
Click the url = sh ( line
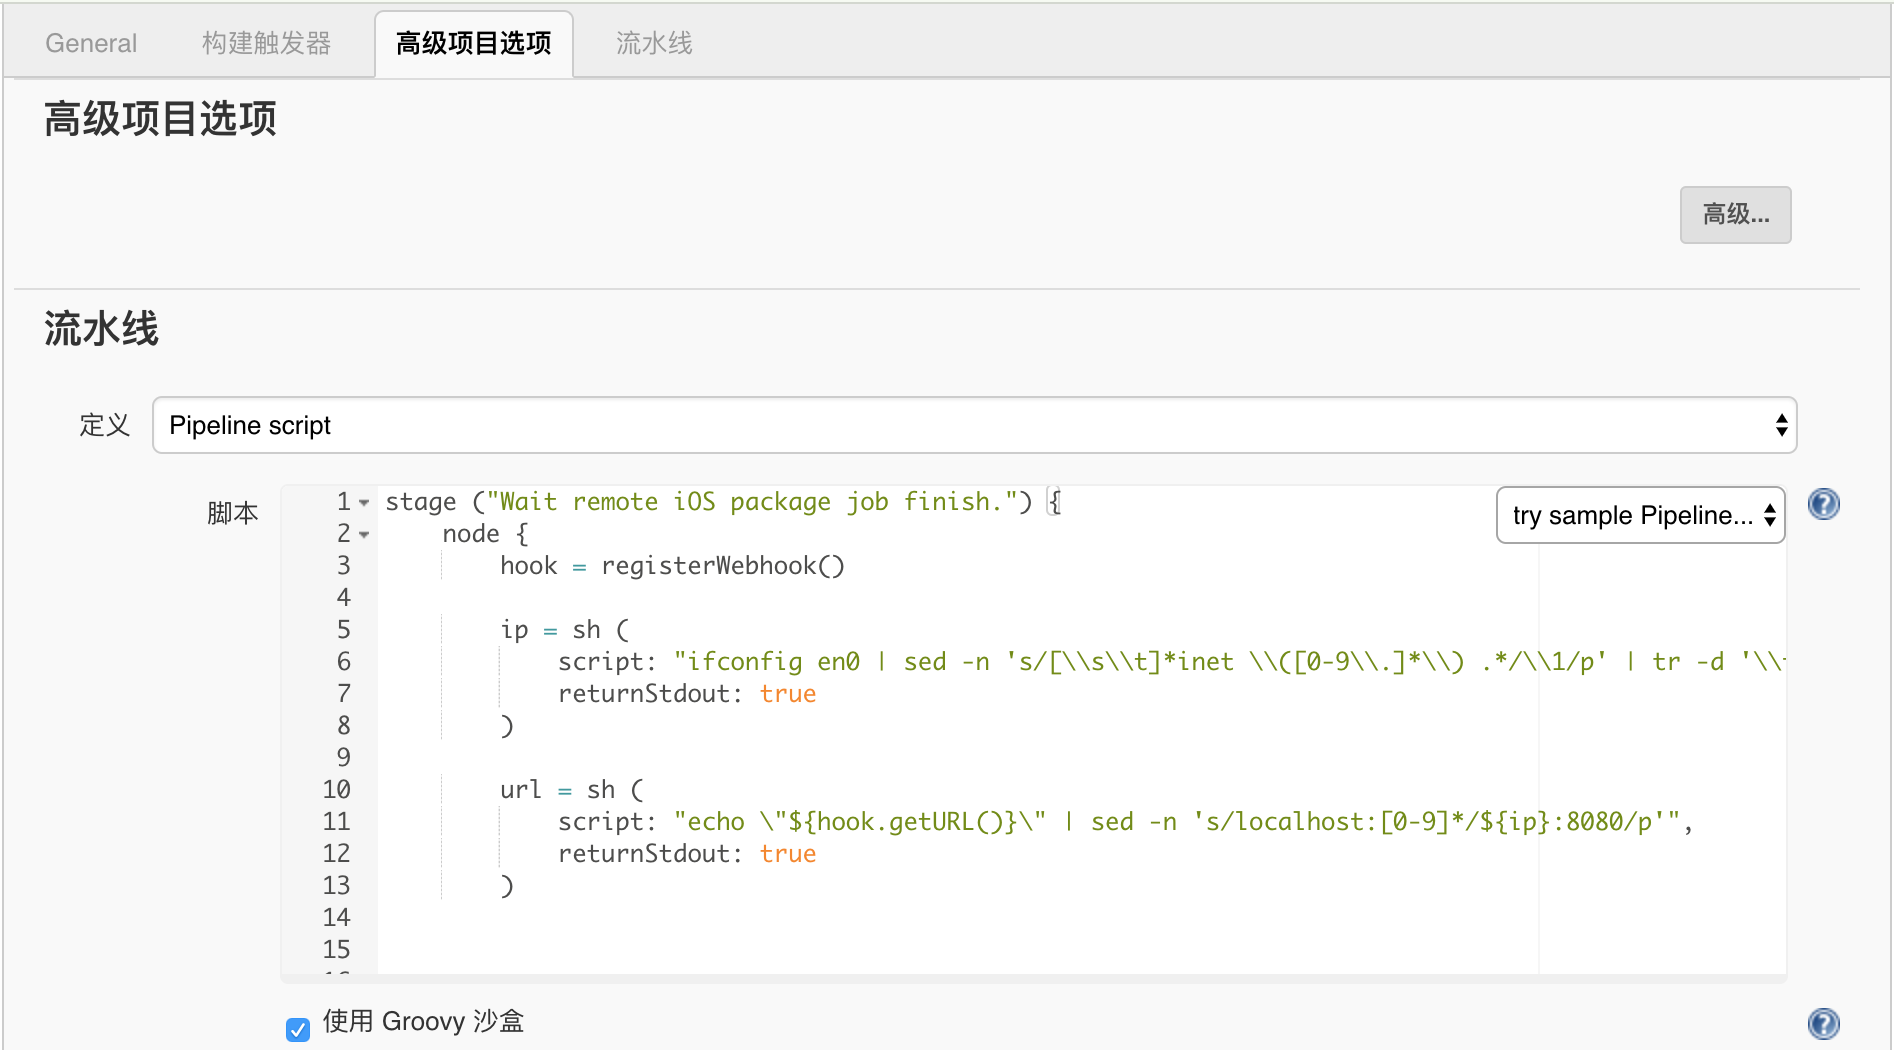[x=572, y=790]
